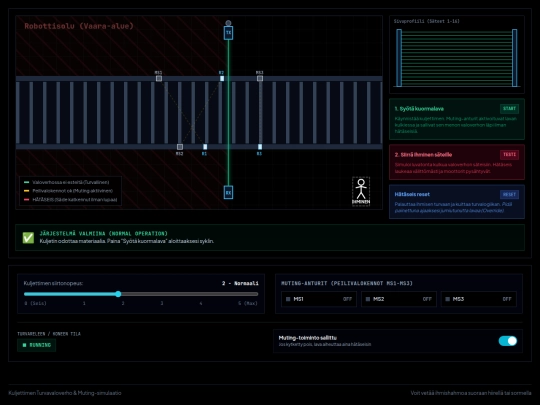Click the RUNNING machine status badge
The width and height of the screenshot is (540, 405).
click(x=37, y=345)
